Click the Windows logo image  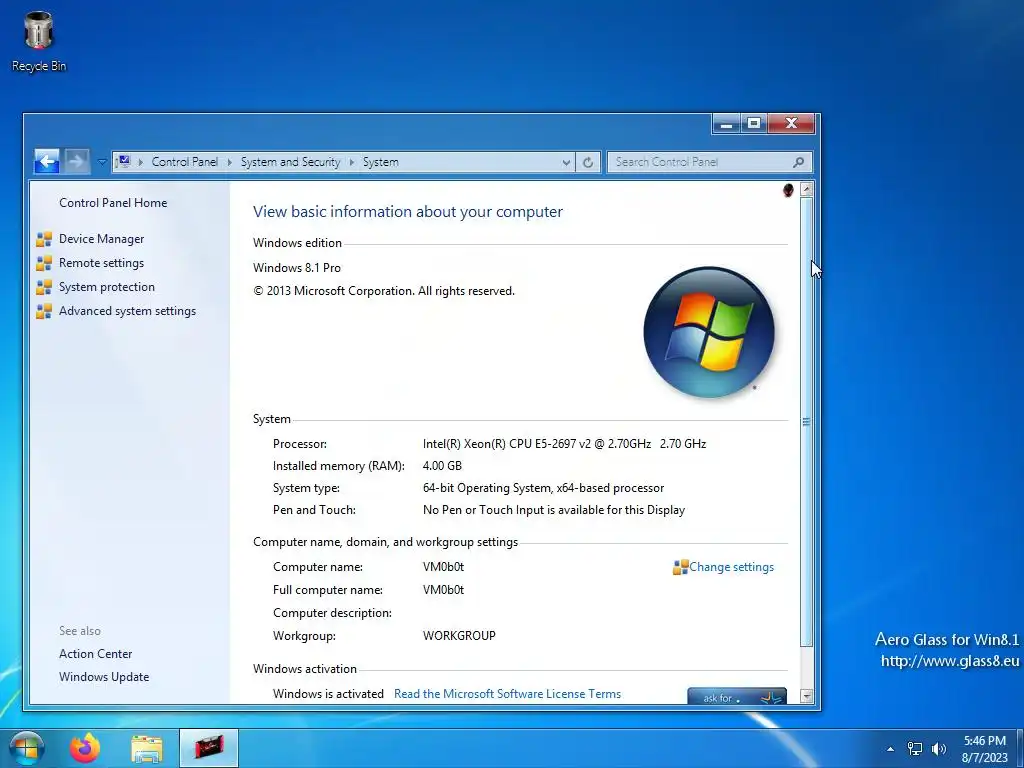click(x=709, y=332)
